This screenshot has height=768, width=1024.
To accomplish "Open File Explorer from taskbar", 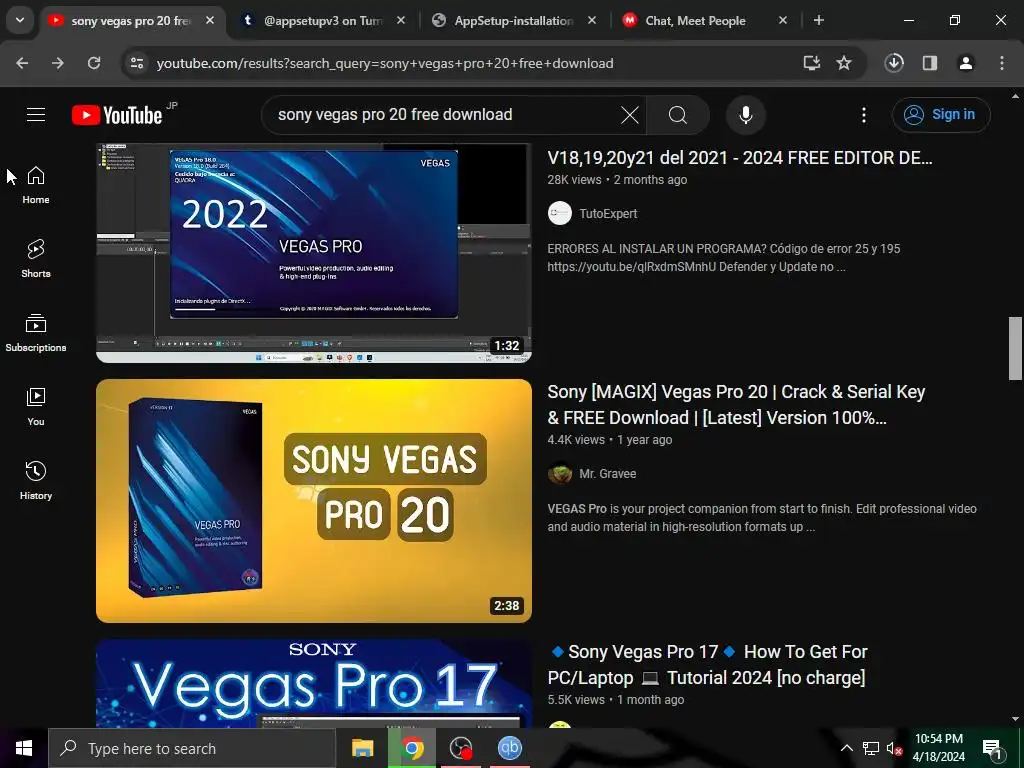I will tap(362, 748).
